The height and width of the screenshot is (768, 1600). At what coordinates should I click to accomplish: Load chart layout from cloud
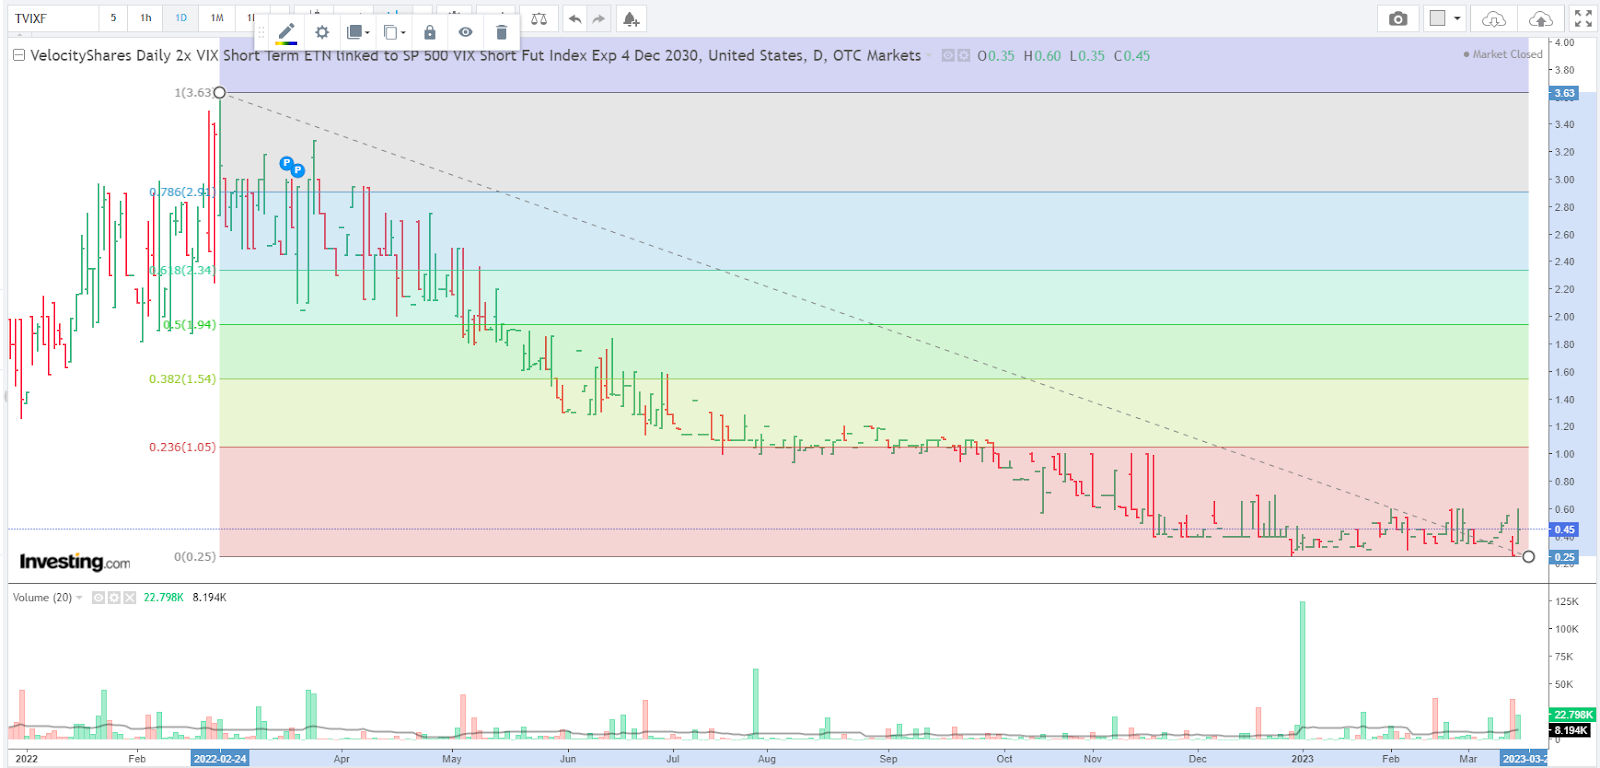[x=1493, y=19]
